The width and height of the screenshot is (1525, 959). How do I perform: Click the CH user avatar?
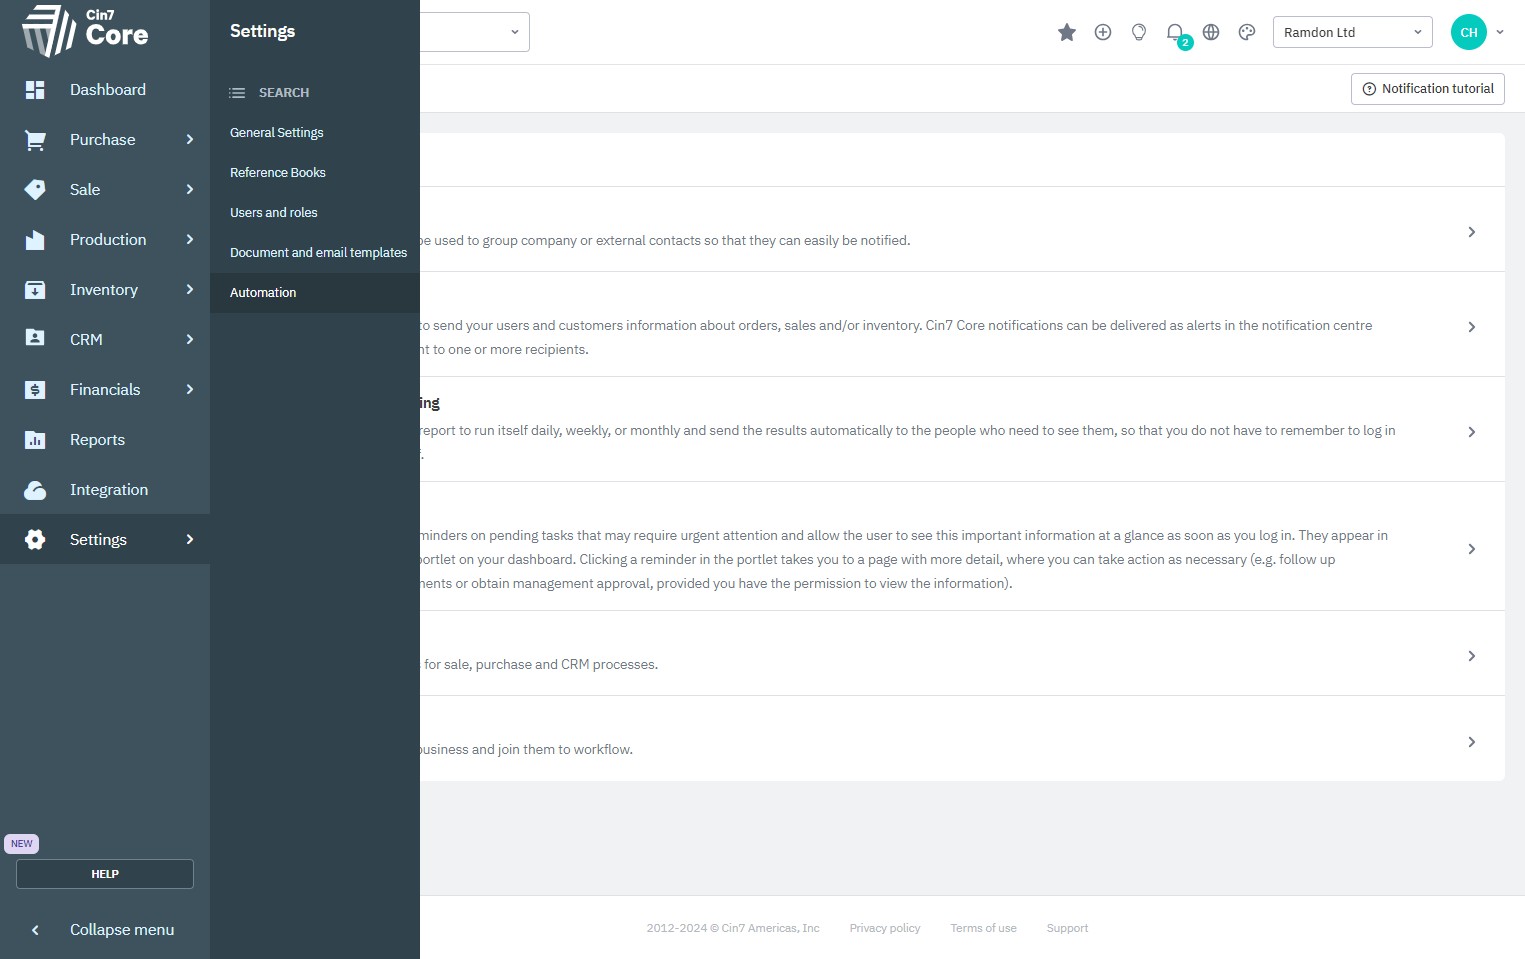(1468, 32)
